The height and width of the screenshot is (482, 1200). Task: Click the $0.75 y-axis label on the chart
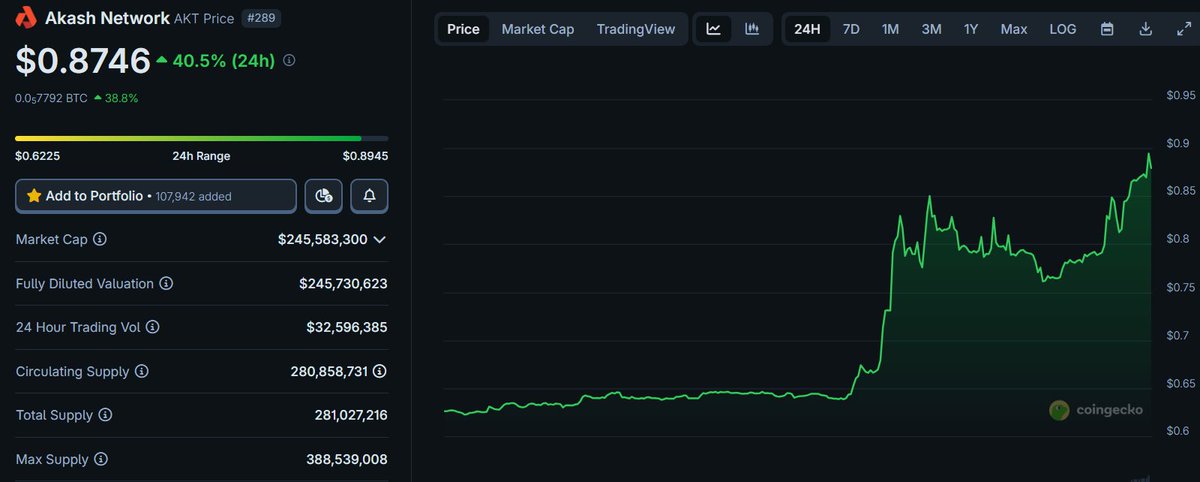(1180, 287)
